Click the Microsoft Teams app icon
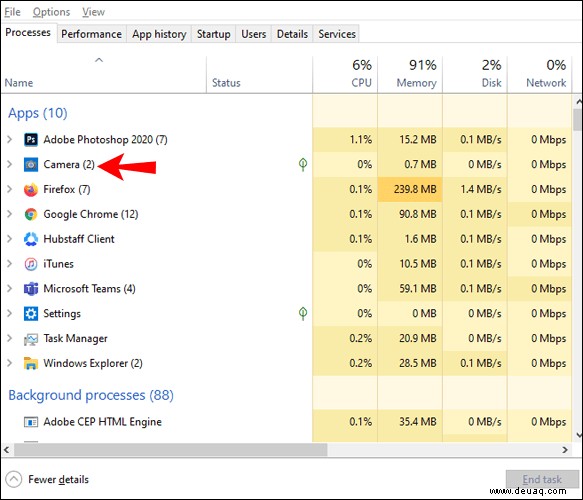The width and height of the screenshot is (583, 500). [31, 289]
